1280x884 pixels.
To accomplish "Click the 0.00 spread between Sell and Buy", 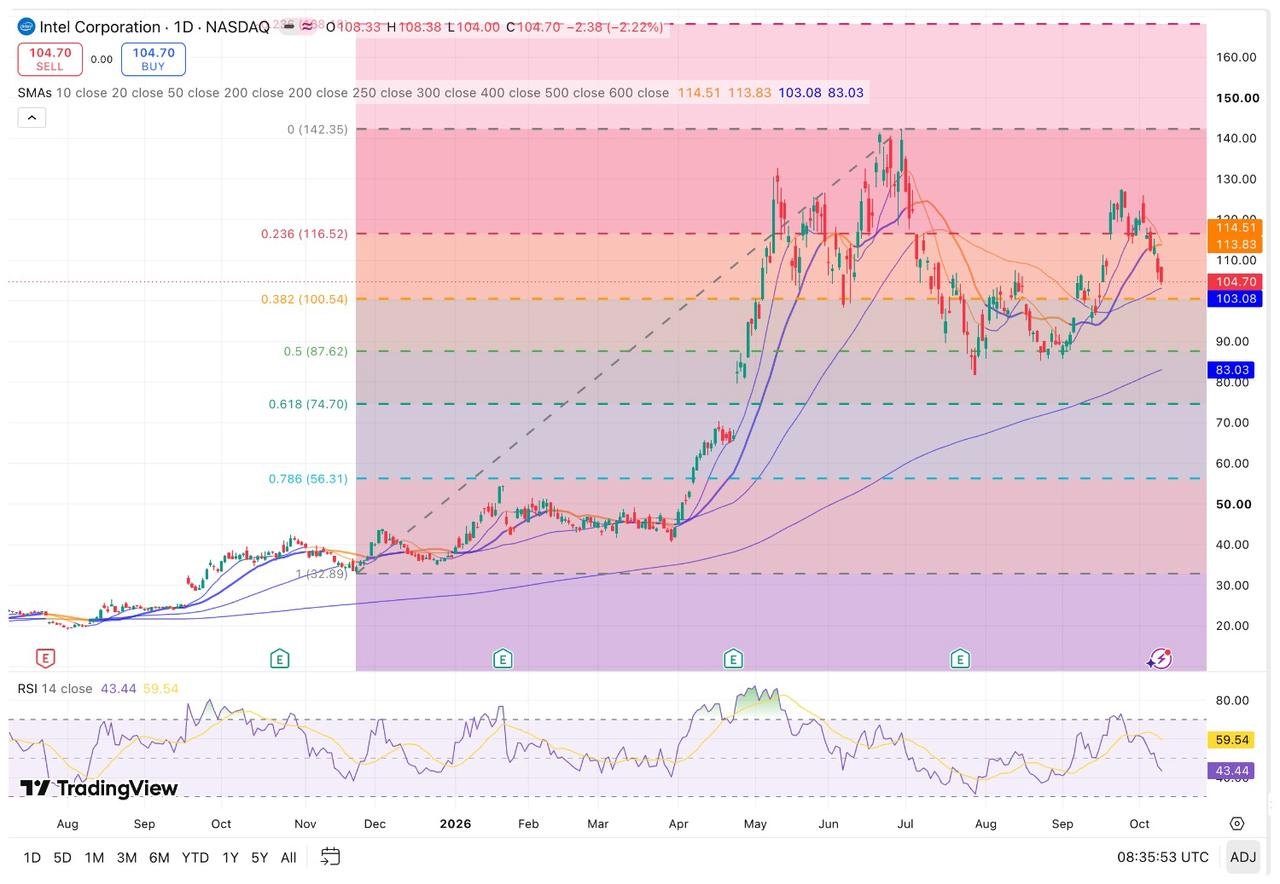I will 102,59.
